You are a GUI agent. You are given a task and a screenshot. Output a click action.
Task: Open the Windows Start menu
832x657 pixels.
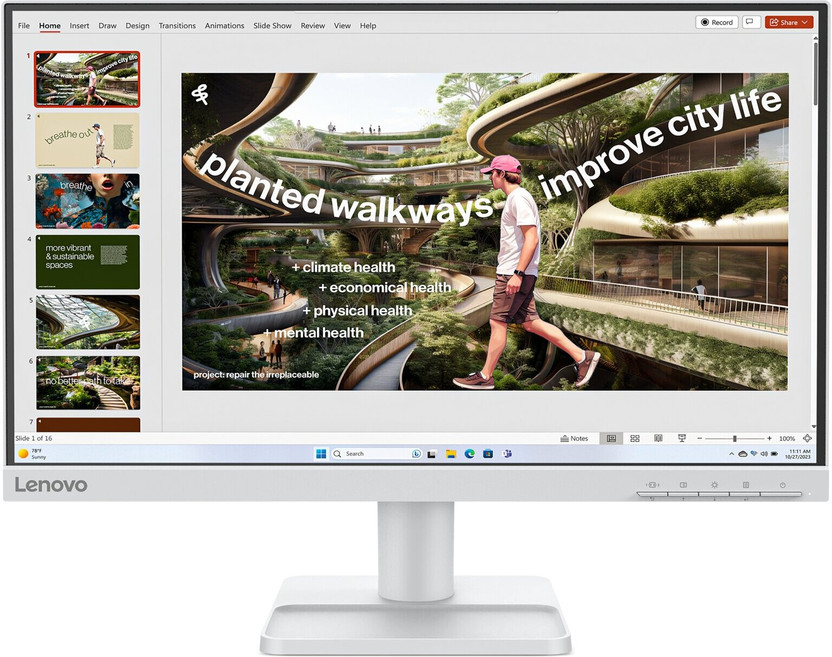click(321, 454)
